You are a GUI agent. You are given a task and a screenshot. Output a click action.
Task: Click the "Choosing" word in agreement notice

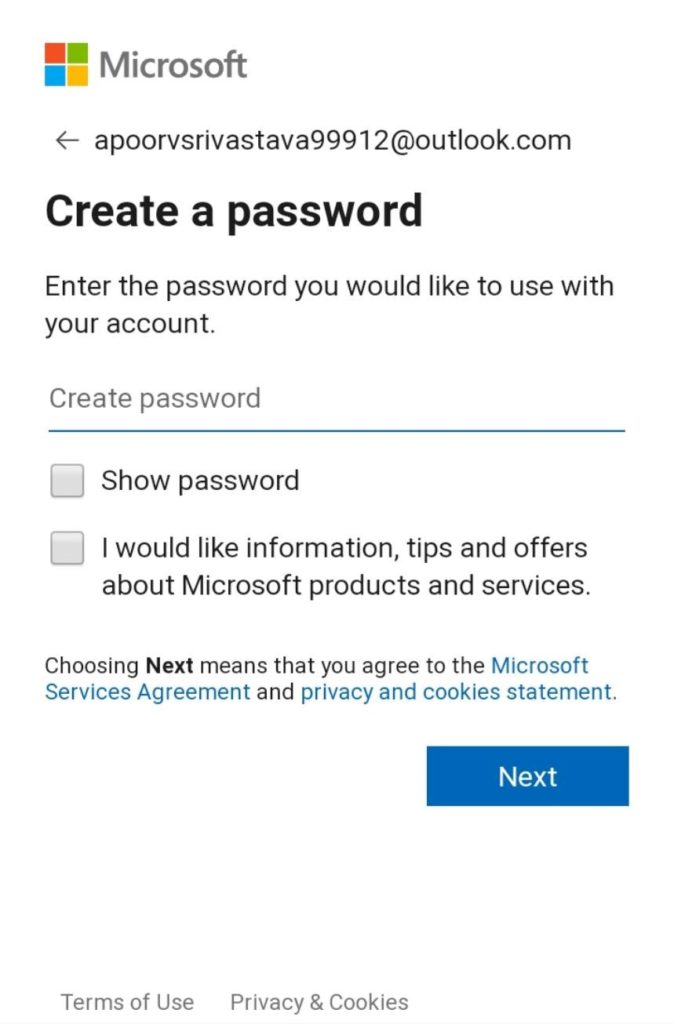point(92,666)
